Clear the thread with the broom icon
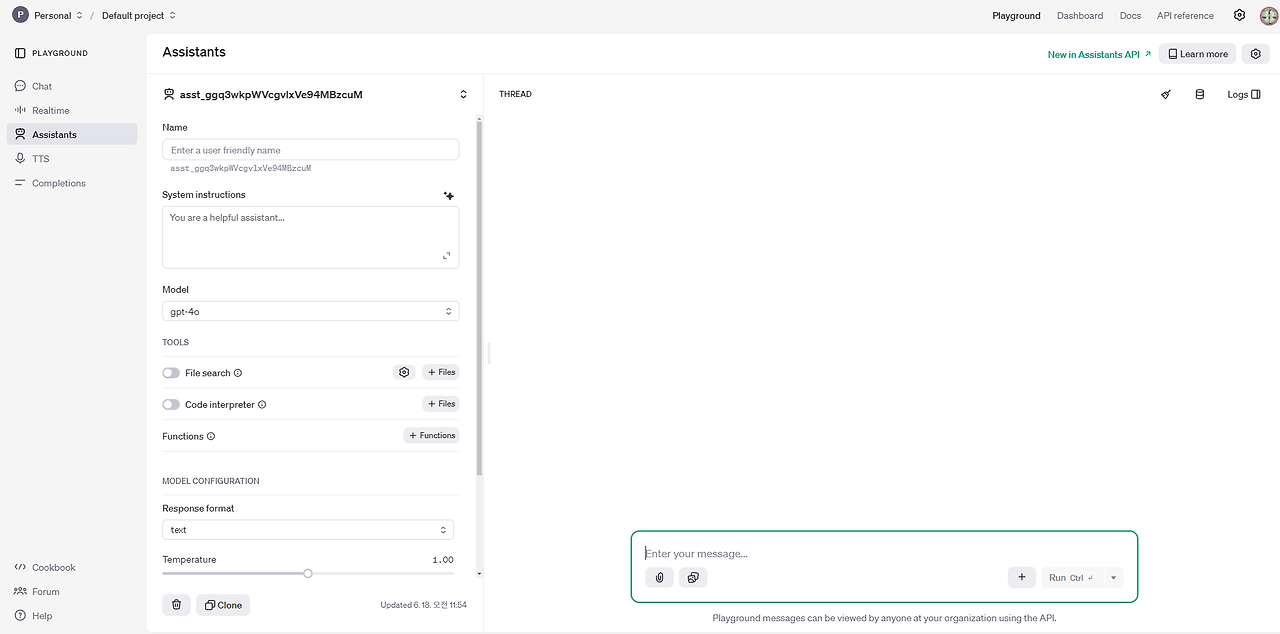The image size is (1280, 634). [x=1165, y=94]
